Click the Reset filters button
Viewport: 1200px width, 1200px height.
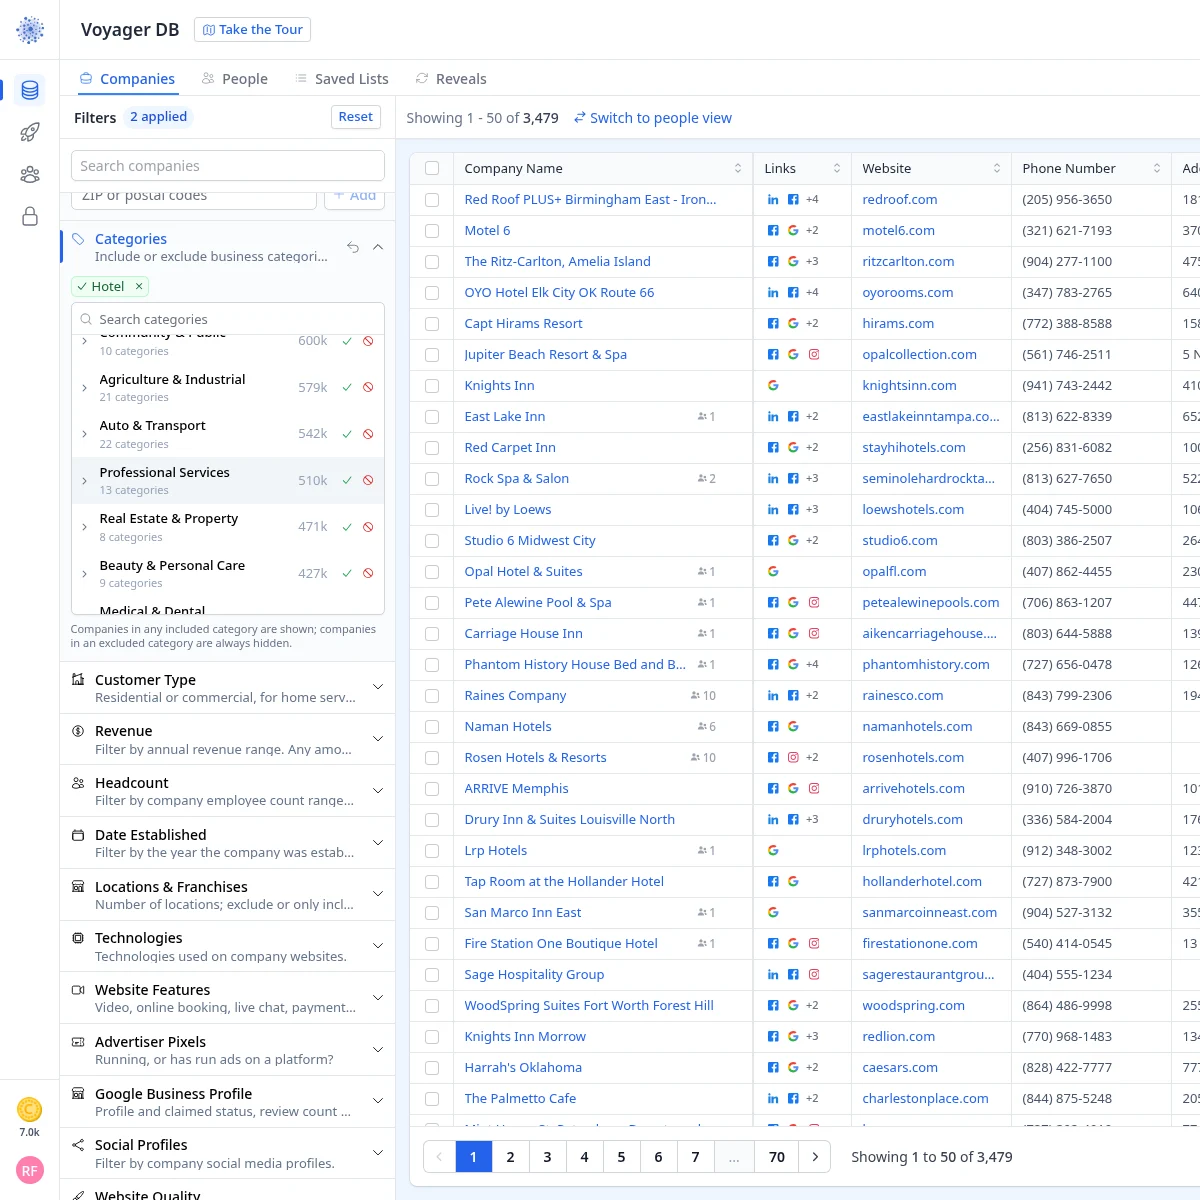click(356, 117)
